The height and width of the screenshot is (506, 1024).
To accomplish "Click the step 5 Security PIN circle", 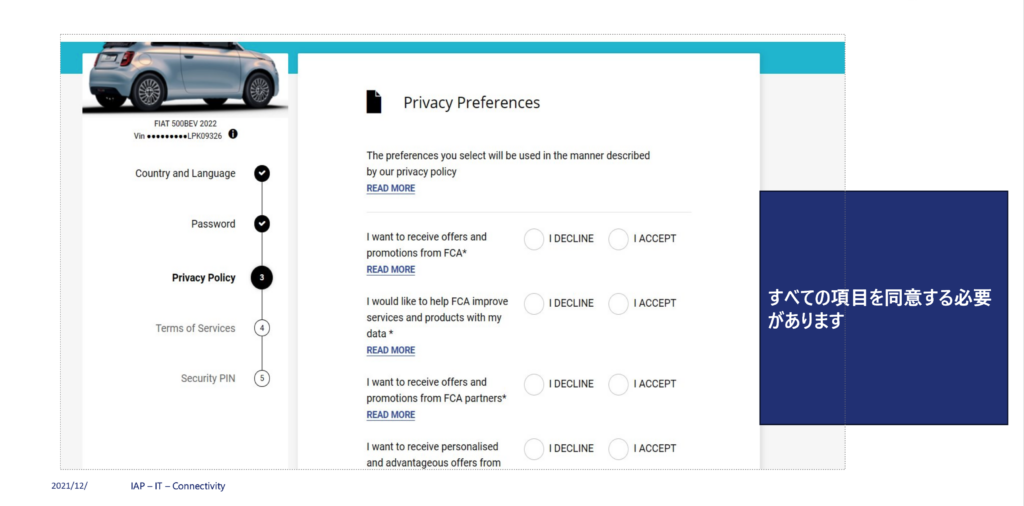I will (x=262, y=378).
